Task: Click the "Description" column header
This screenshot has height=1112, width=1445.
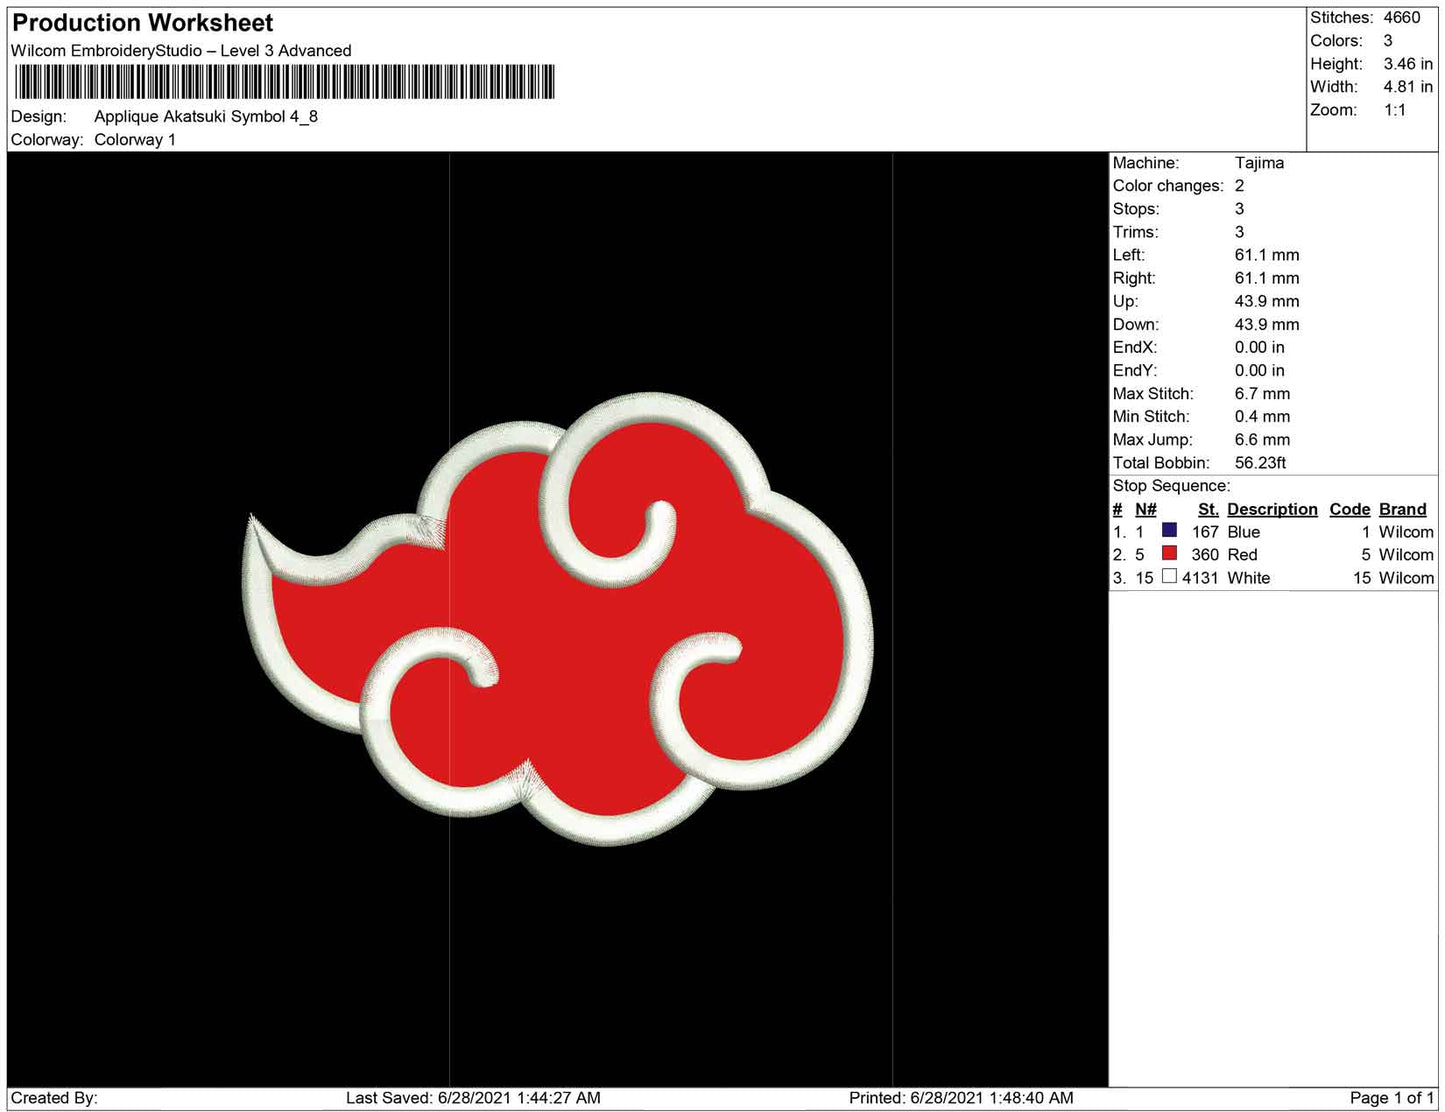Action: coord(1272,509)
